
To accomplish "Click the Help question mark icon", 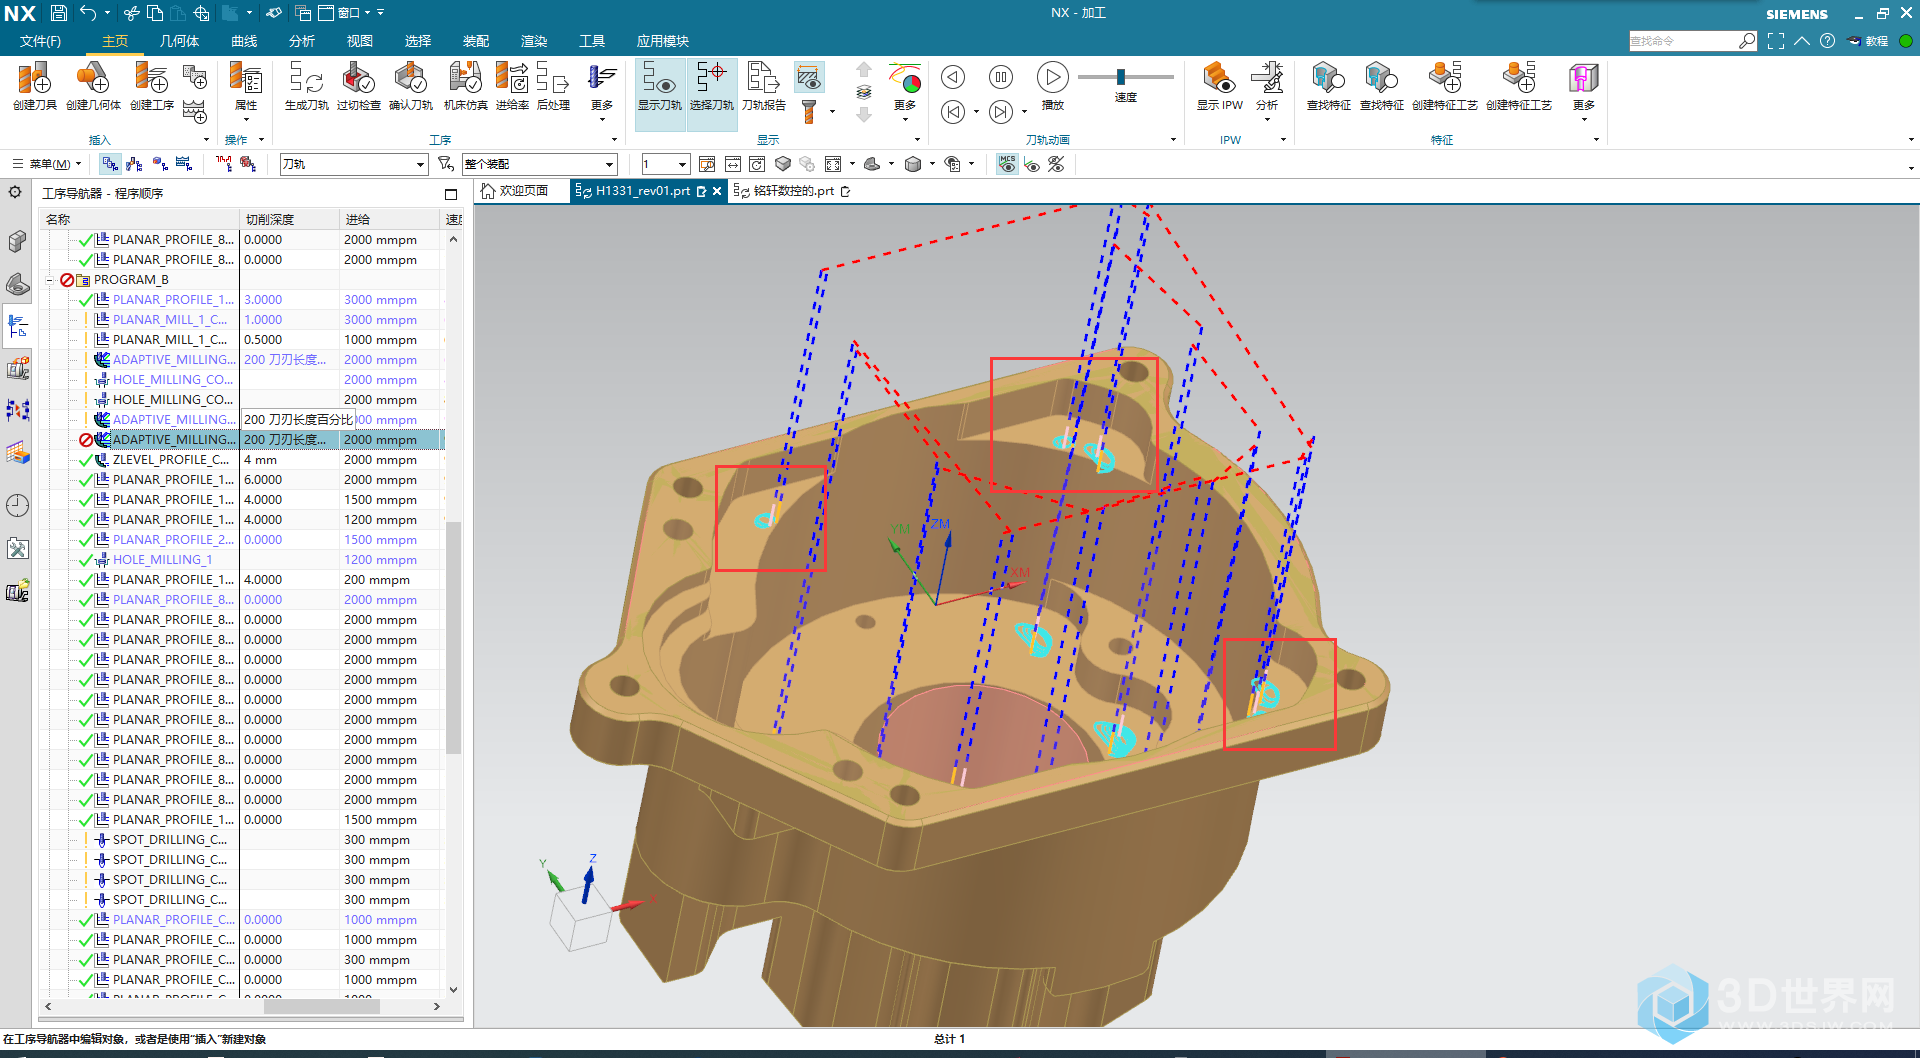I will coord(1827,41).
